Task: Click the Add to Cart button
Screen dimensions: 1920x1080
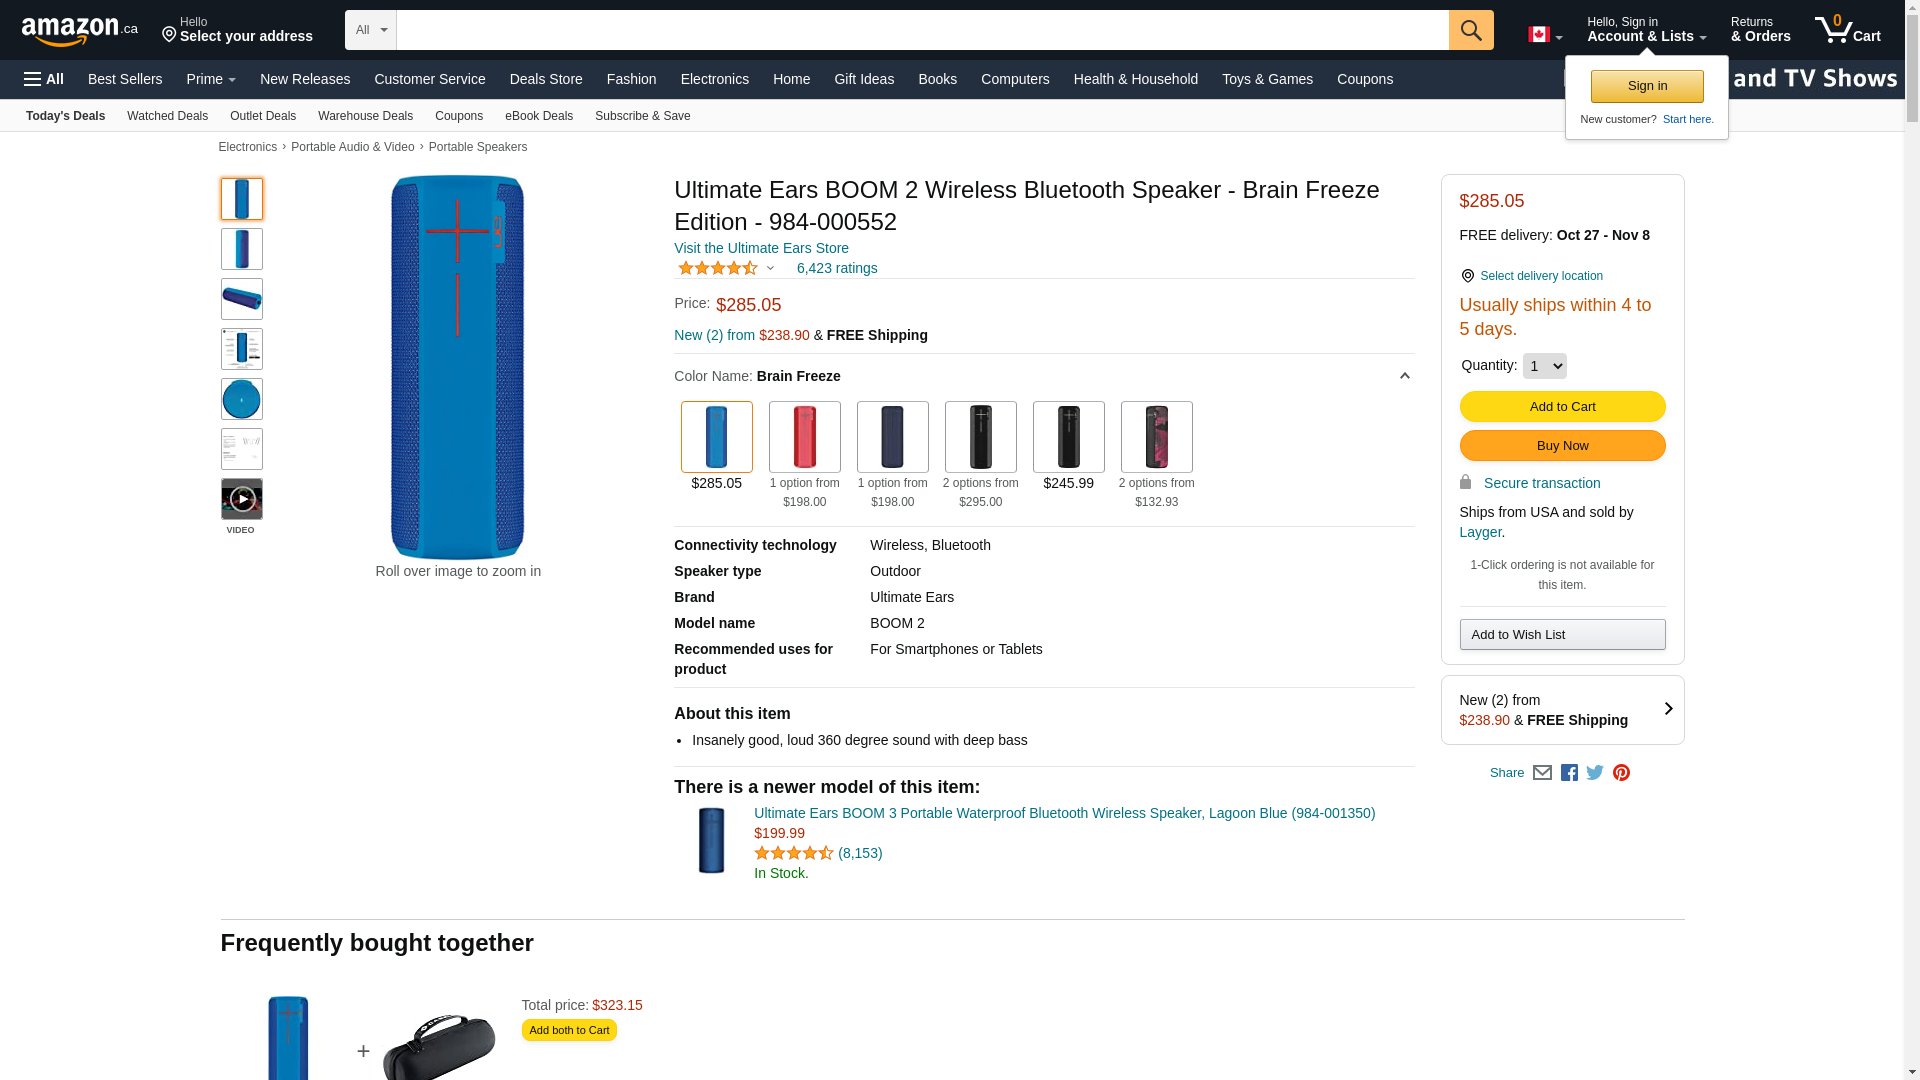Action: (x=1562, y=407)
